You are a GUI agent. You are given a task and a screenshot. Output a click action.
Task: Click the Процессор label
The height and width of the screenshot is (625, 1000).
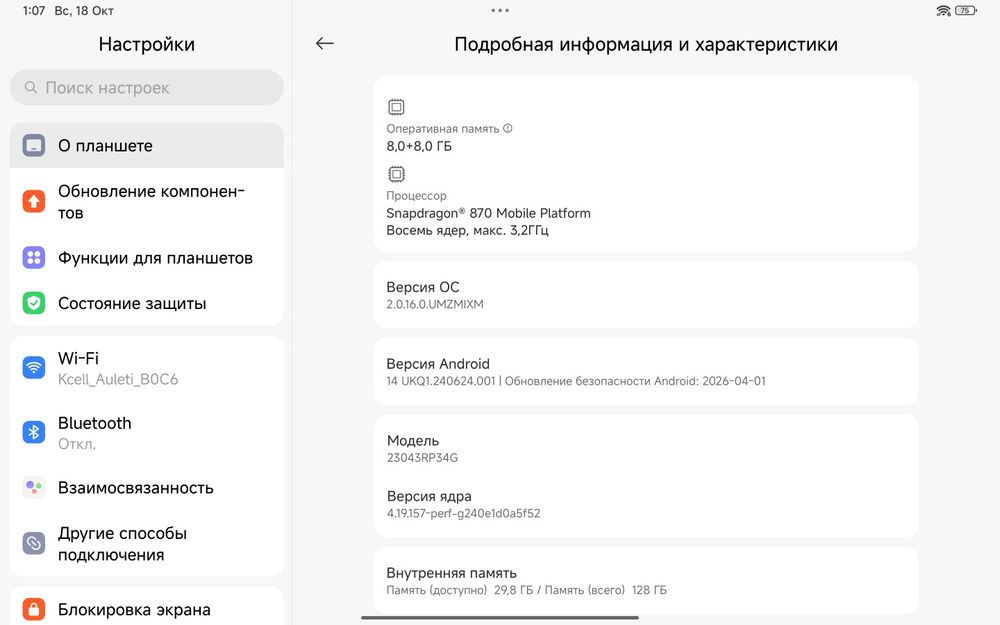pyautogui.click(x=416, y=196)
